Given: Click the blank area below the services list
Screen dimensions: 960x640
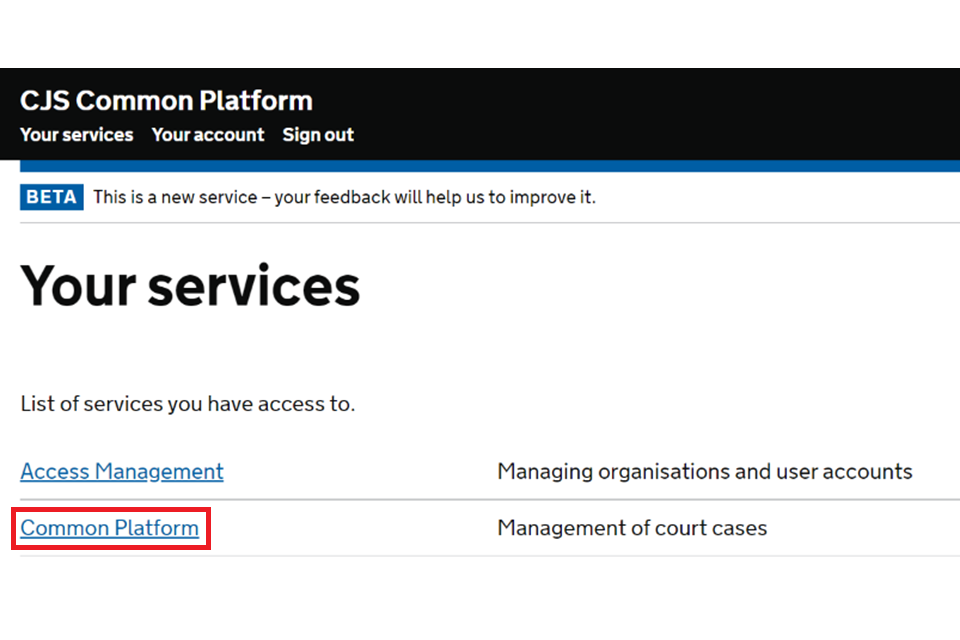Looking at the screenshot, I should click(480, 600).
